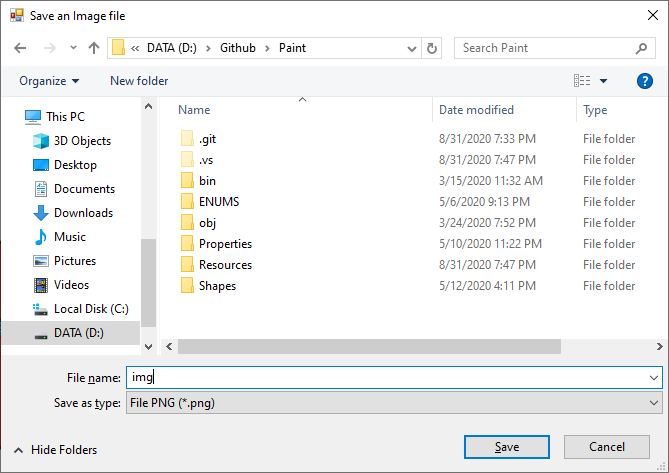Select the Music library in sidebar
The width and height of the screenshot is (669, 473).
(59, 237)
